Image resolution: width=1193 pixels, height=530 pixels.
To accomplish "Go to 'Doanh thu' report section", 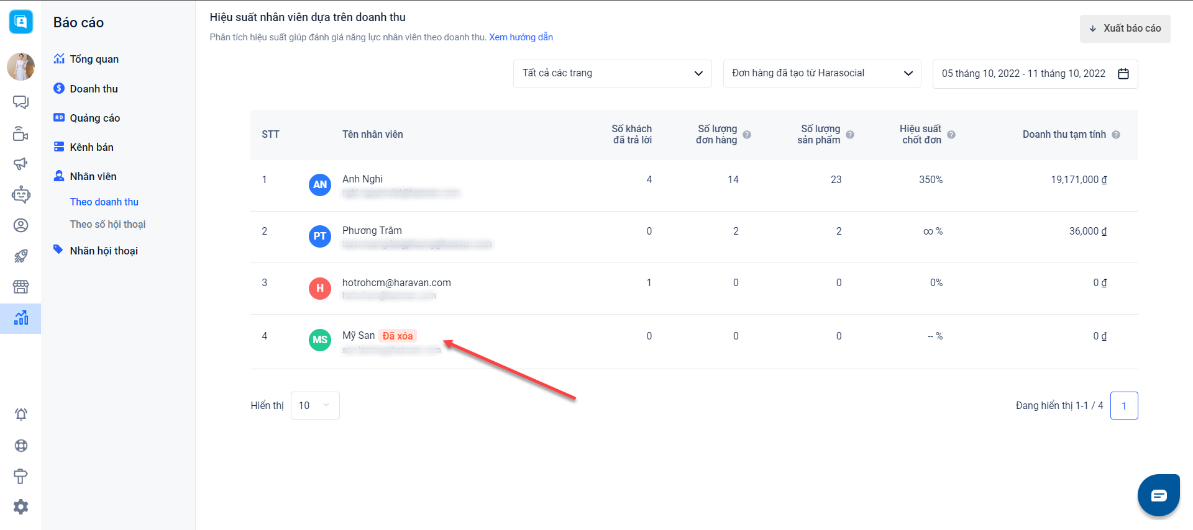I will (x=94, y=89).
